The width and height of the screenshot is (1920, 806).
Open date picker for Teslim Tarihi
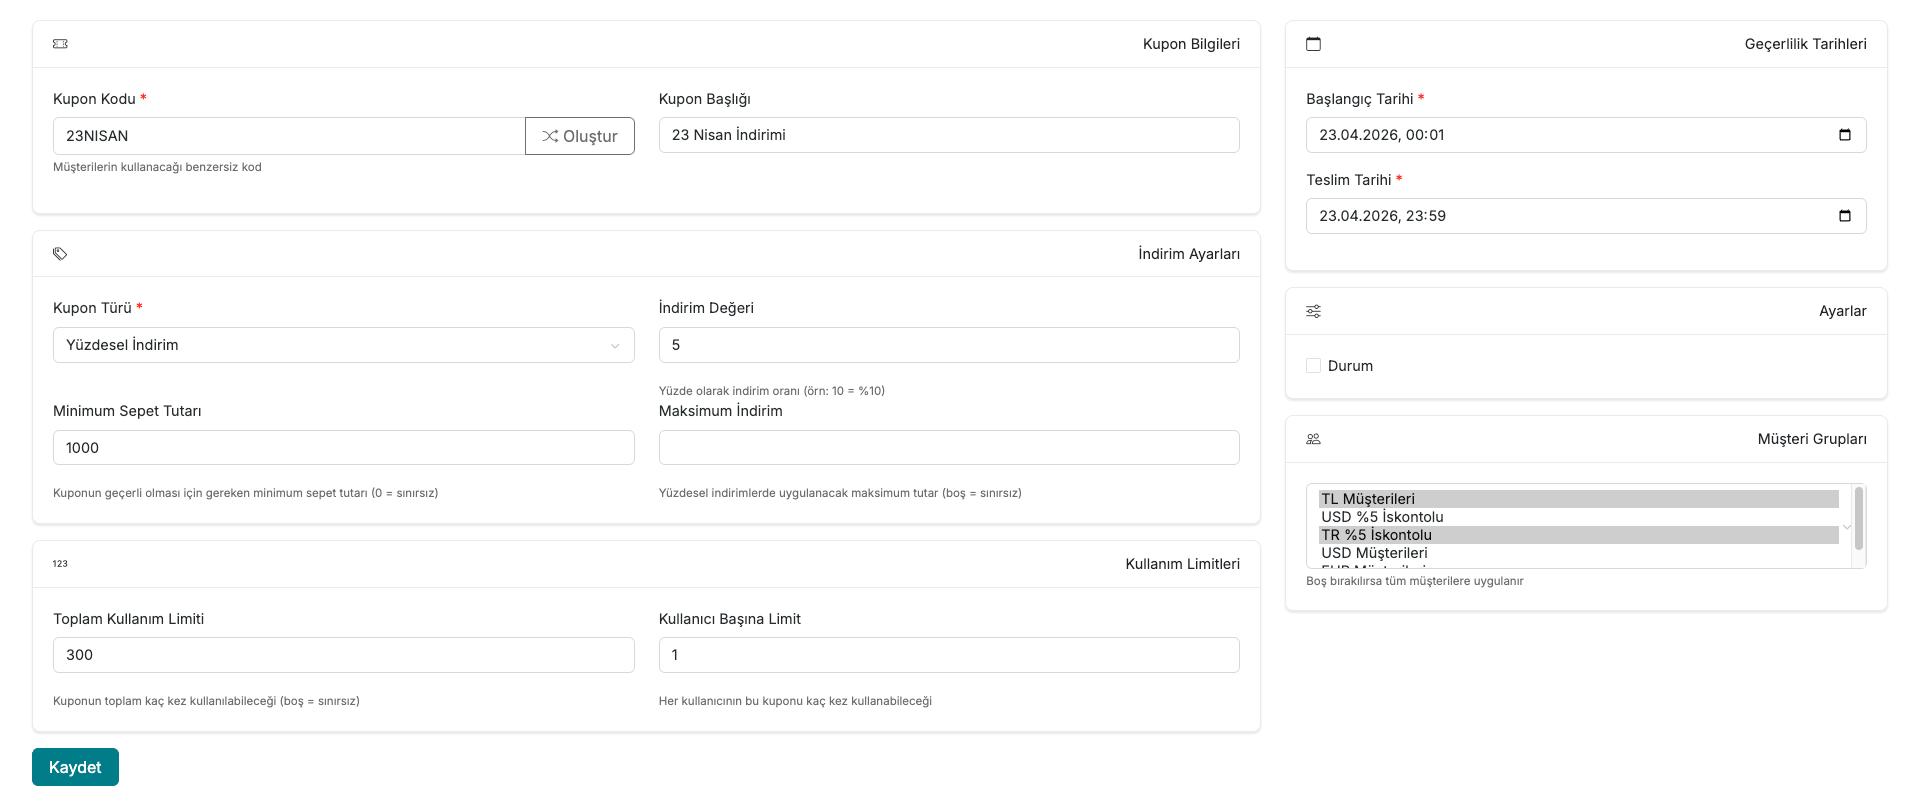[1844, 216]
